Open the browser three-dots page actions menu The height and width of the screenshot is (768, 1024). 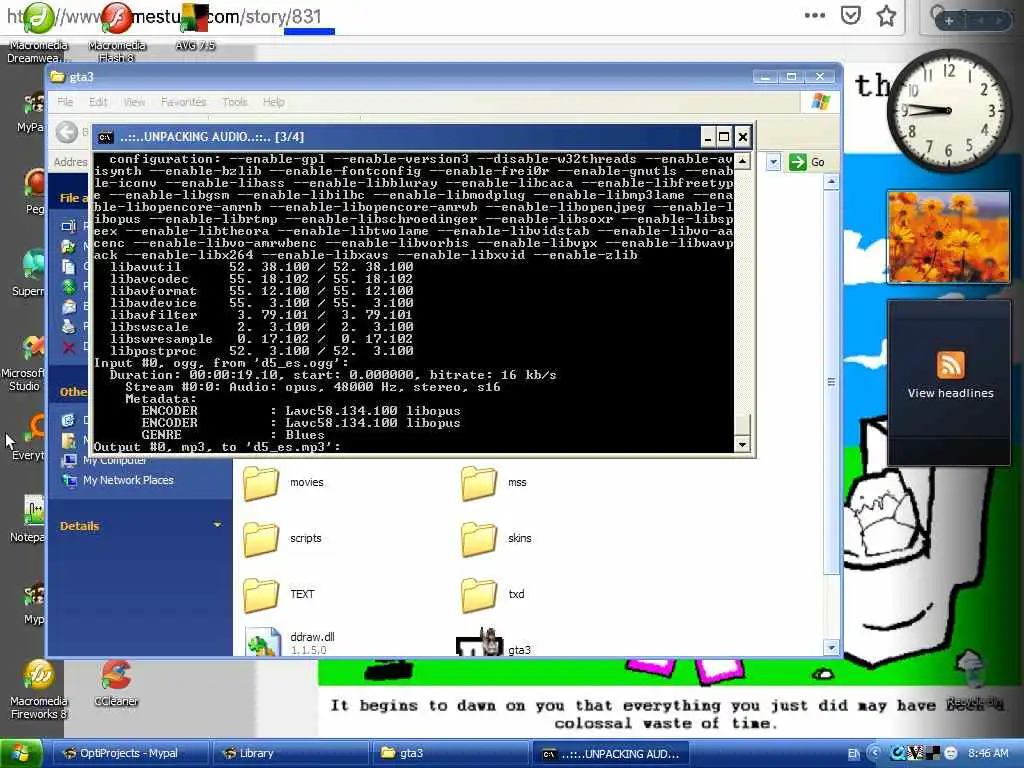coord(814,16)
